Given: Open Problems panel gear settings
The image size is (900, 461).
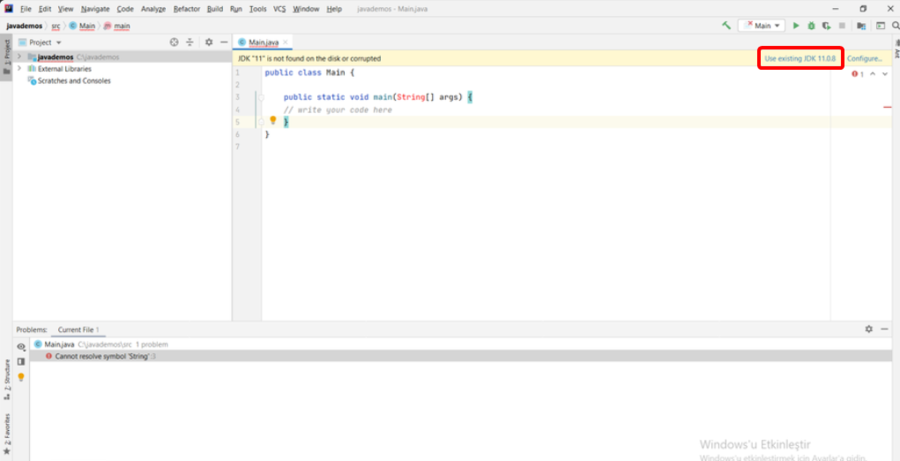Looking at the screenshot, I should [868, 329].
